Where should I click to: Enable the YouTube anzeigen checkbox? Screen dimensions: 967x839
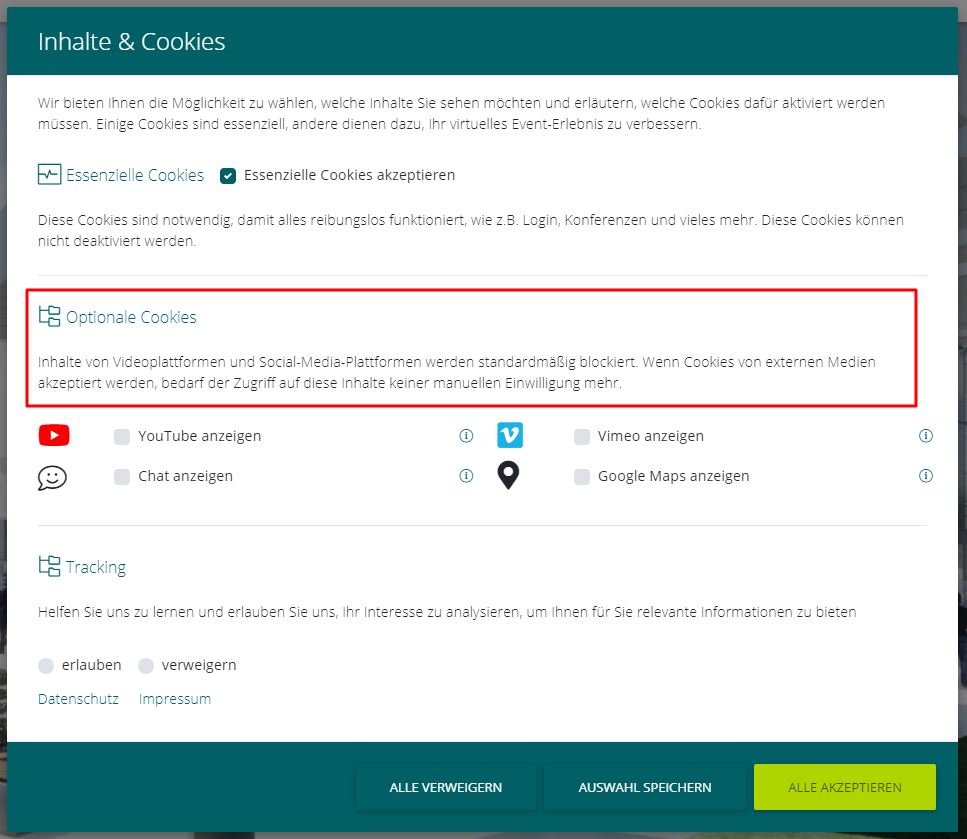(x=122, y=437)
